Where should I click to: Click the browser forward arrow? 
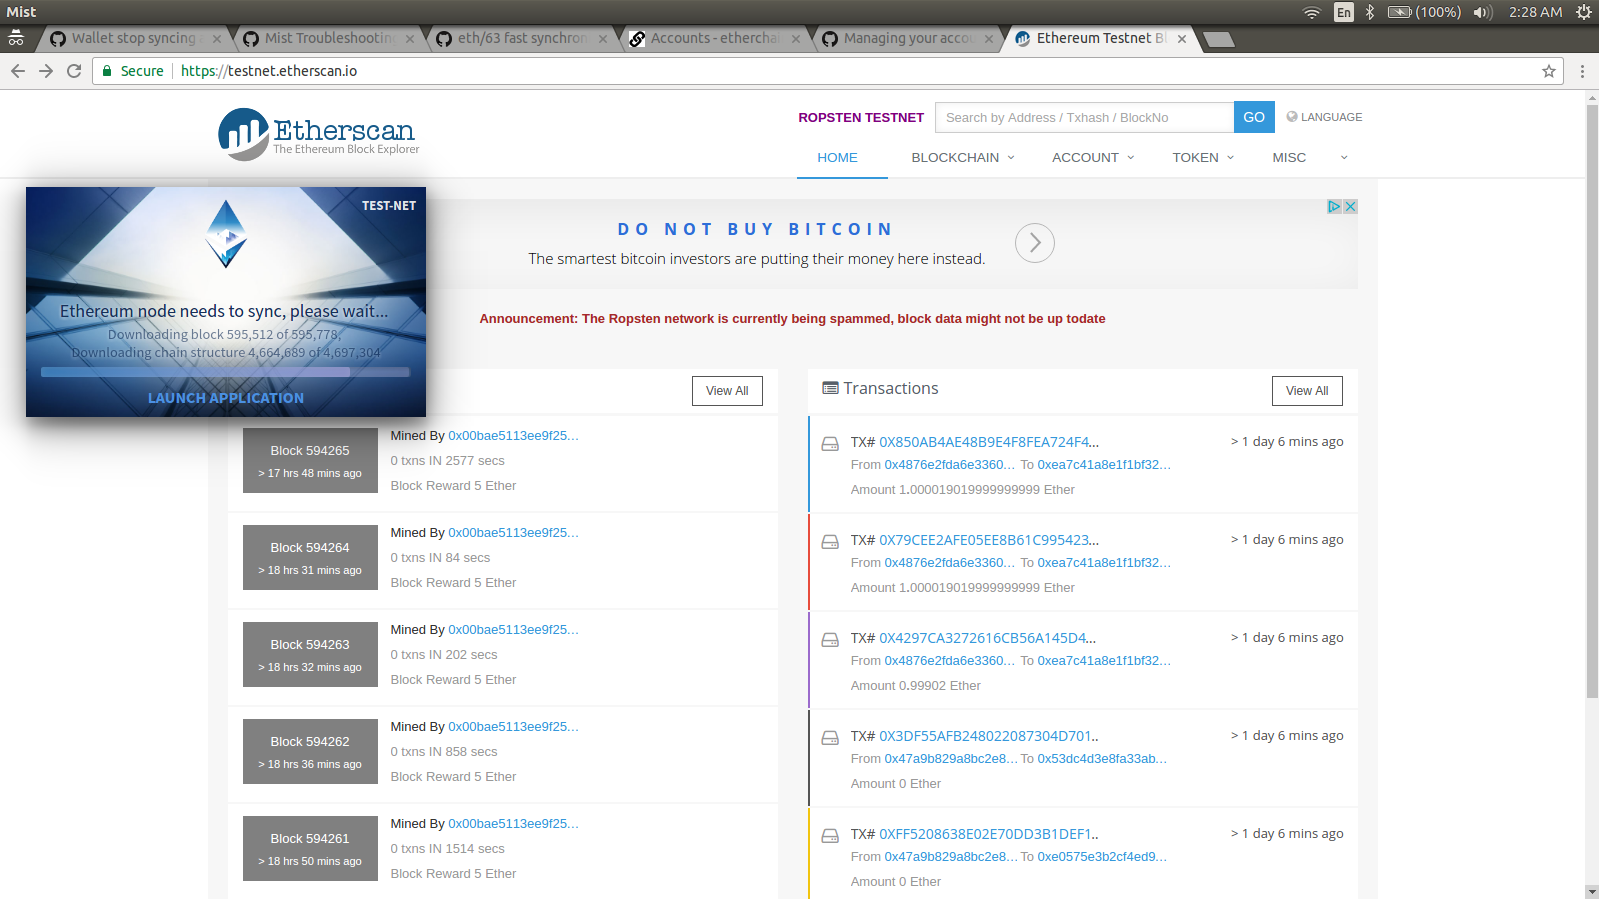[x=46, y=71]
